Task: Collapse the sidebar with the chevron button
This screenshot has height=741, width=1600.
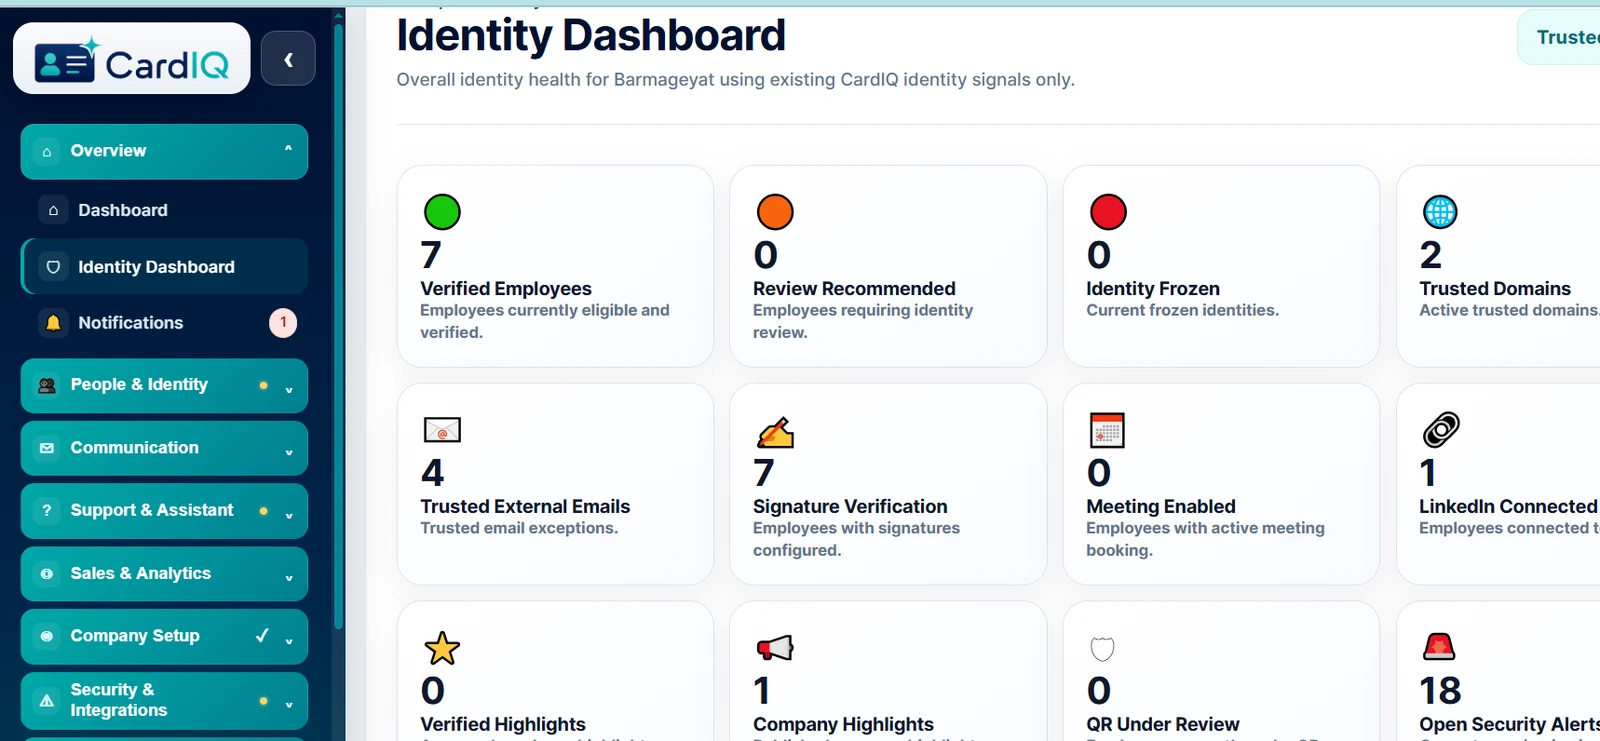Action: tap(288, 59)
